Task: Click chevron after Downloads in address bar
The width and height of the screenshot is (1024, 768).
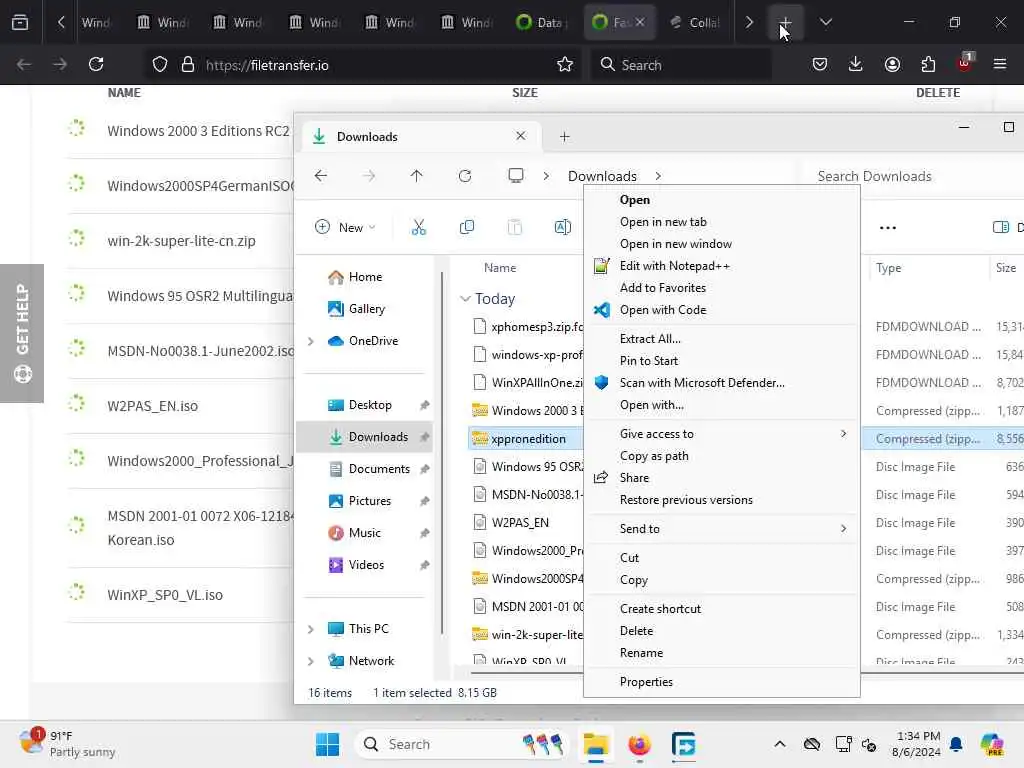Action: [658, 176]
